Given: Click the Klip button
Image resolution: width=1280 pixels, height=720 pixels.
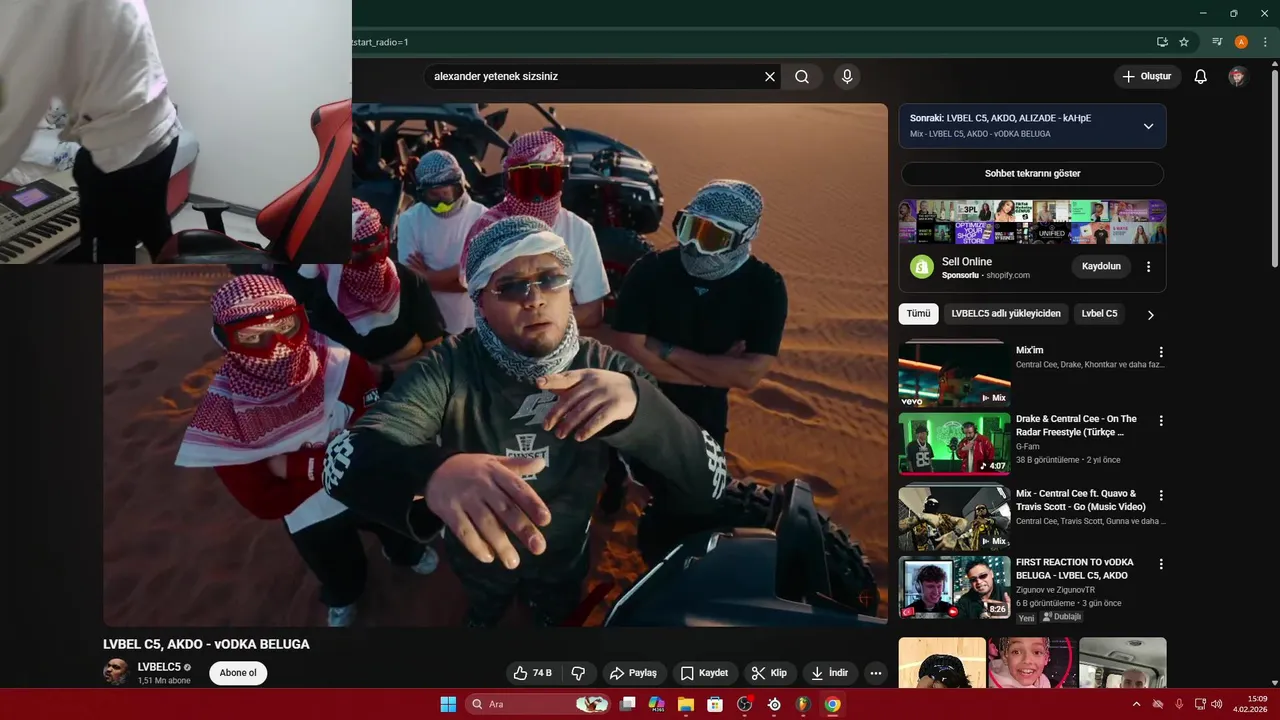Looking at the screenshot, I should pyautogui.click(x=770, y=673).
